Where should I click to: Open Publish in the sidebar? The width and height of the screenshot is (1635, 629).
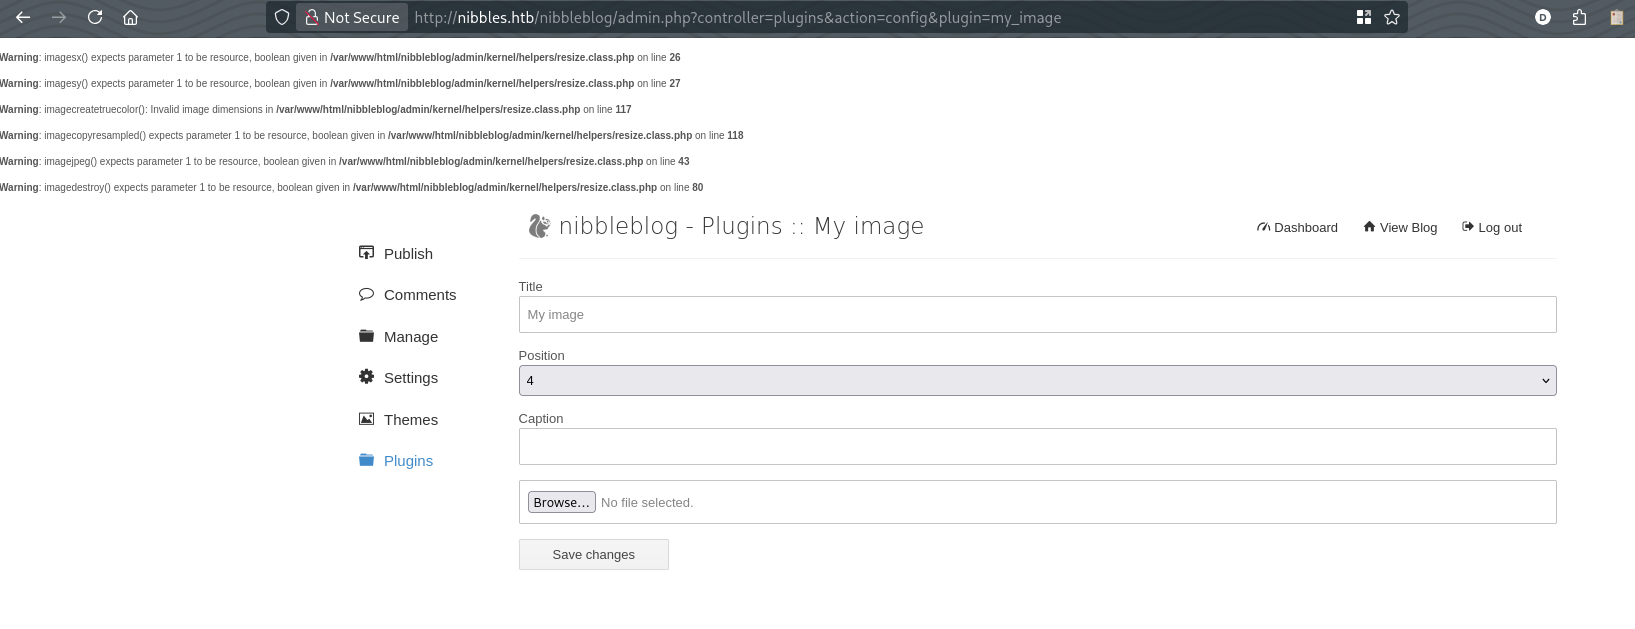(x=407, y=254)
